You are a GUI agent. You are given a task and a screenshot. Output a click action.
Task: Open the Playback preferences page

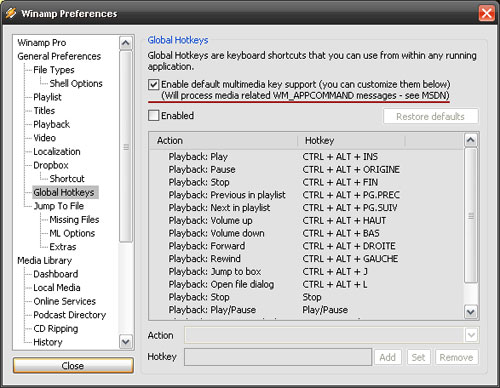(x=51, y=124)
